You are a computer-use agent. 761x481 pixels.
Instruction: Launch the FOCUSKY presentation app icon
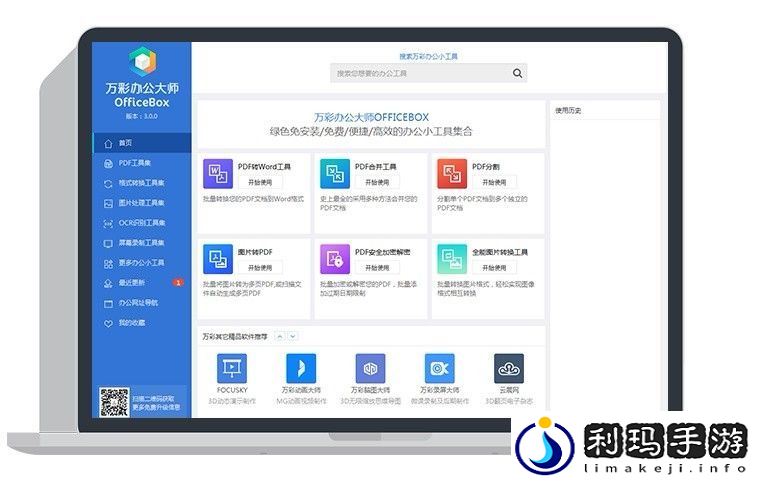click(x=232, y=368)
